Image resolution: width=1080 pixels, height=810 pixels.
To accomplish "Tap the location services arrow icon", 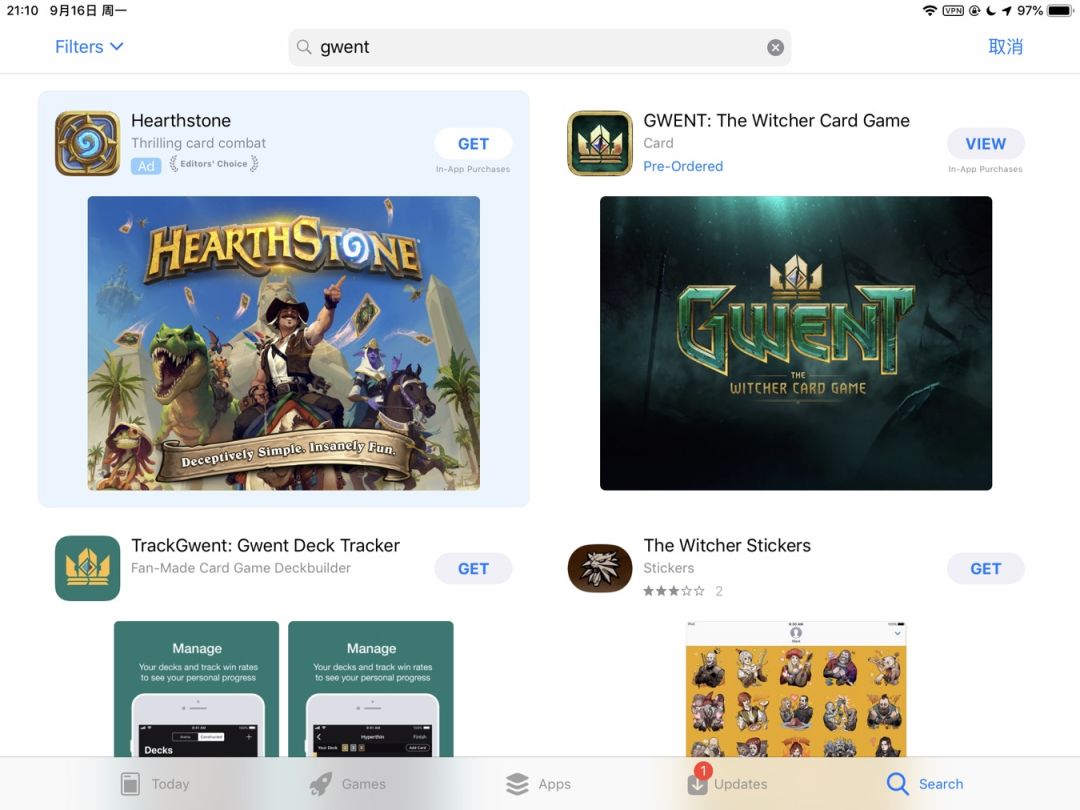I will point(1007,10).
